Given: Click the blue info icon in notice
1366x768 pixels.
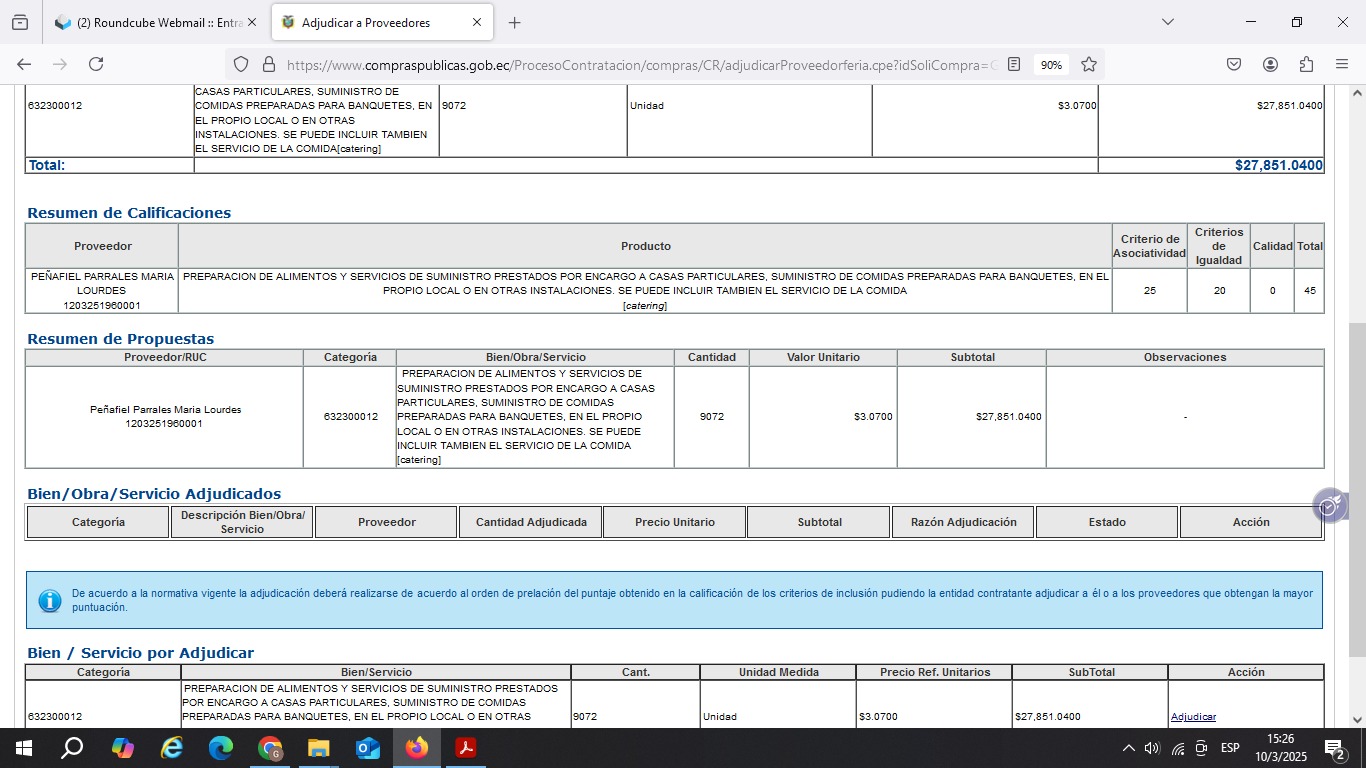Looking at the screenshot, I should [x=49, y=601].
